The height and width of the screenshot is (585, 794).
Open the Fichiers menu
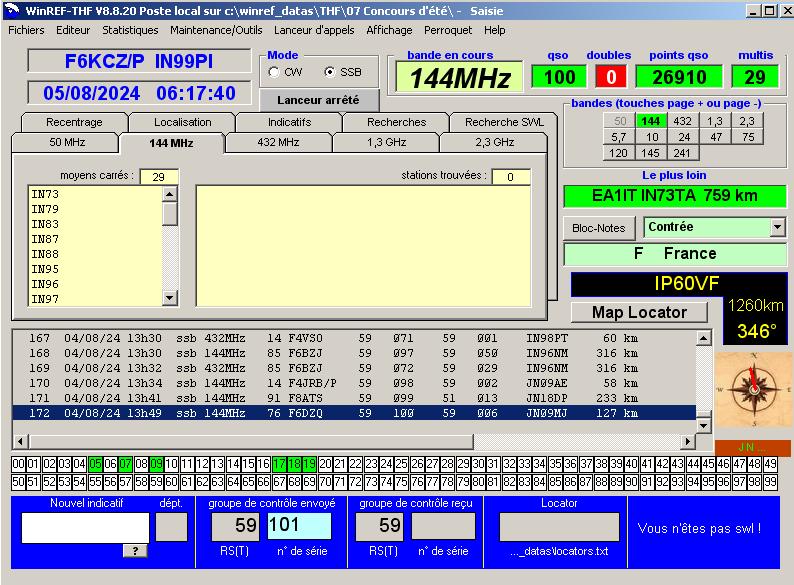tap(26, 30)
